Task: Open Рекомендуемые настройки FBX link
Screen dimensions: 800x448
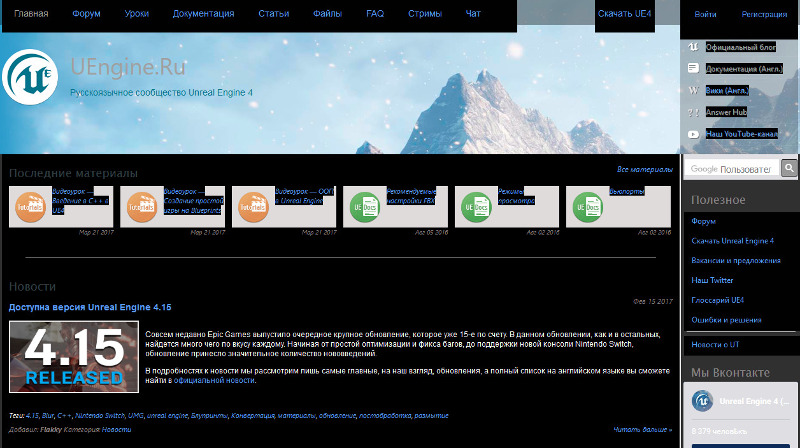Action: [411, 196]
